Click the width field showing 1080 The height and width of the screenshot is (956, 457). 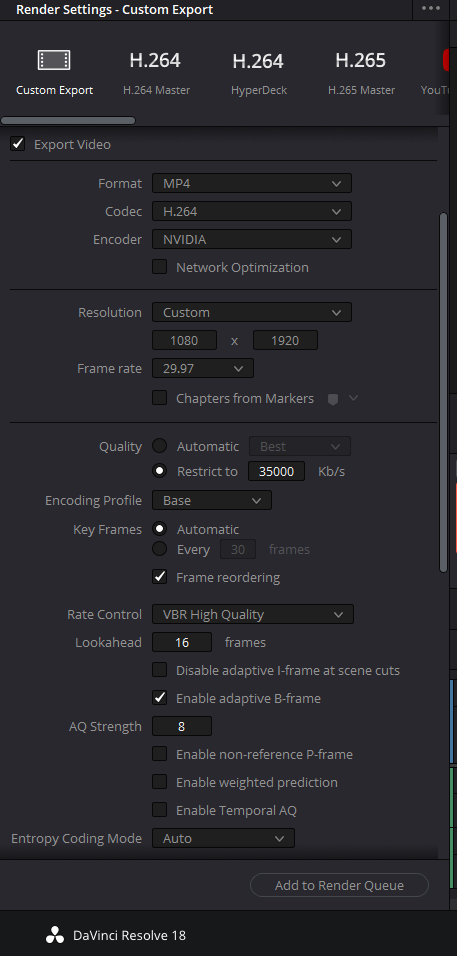click(185, 340)
